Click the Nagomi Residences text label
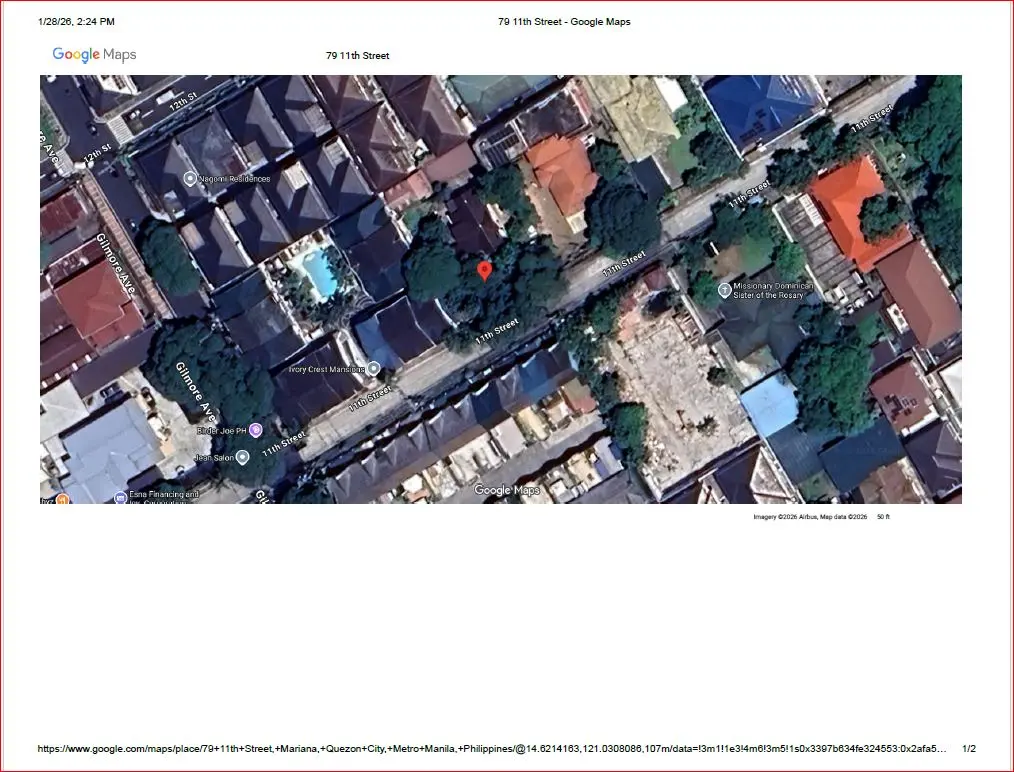The image size is (1014, 772). click(x=236, y=179)
